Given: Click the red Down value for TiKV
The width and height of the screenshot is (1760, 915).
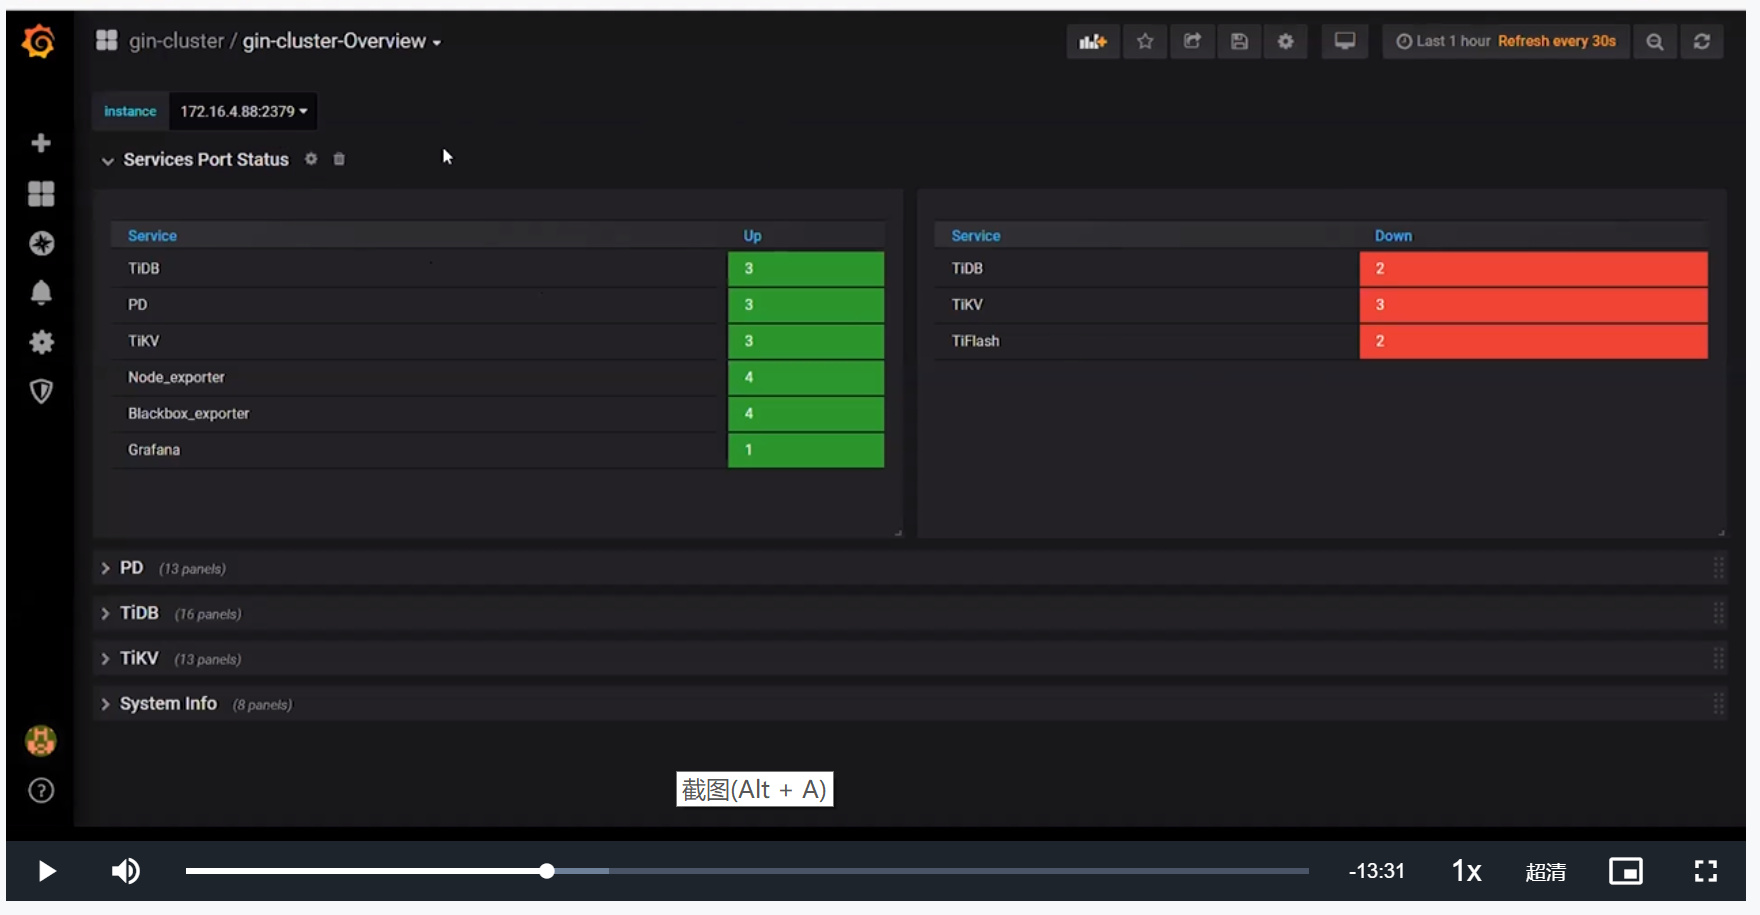Looking at the screenshot, I should (x=1533, y=304).
